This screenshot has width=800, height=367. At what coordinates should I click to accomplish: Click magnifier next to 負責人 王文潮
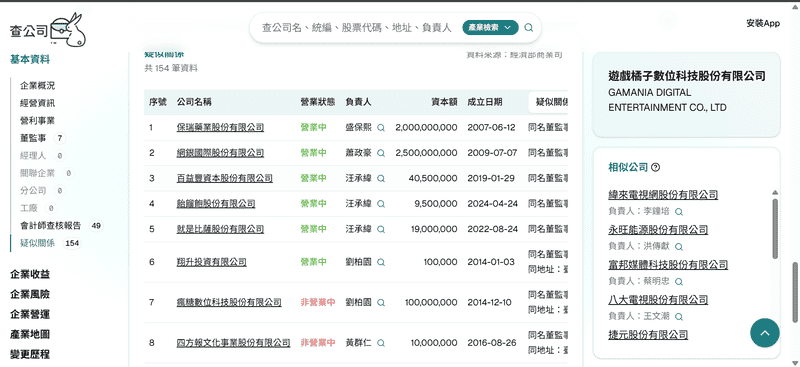tap(679, 317)
